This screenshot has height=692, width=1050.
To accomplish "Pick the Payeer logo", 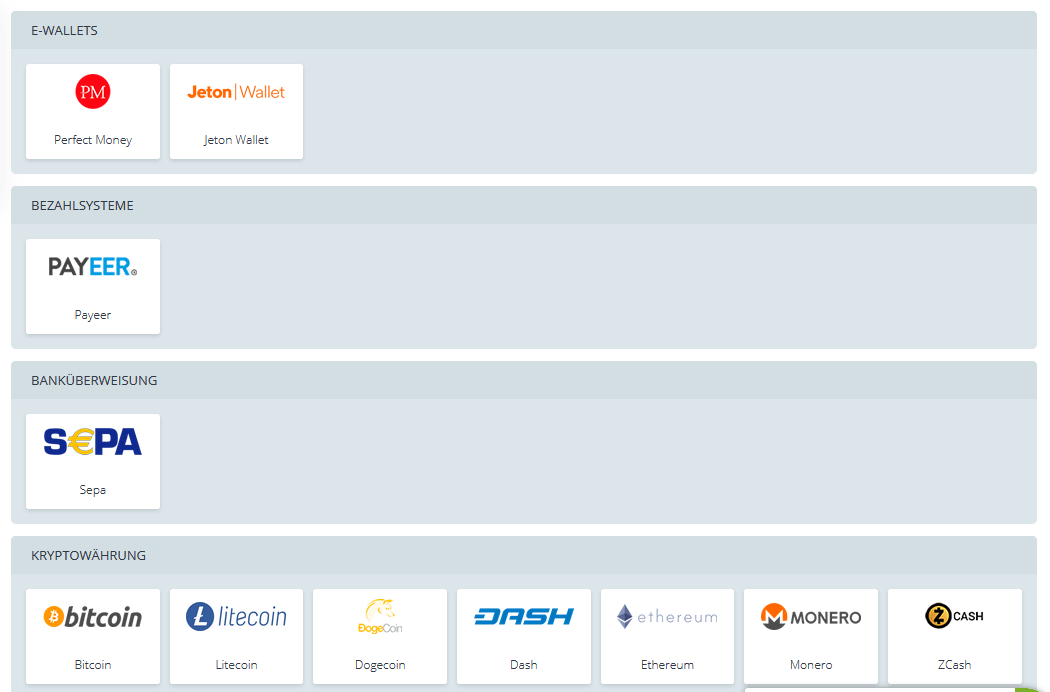I will coord(92,267).
